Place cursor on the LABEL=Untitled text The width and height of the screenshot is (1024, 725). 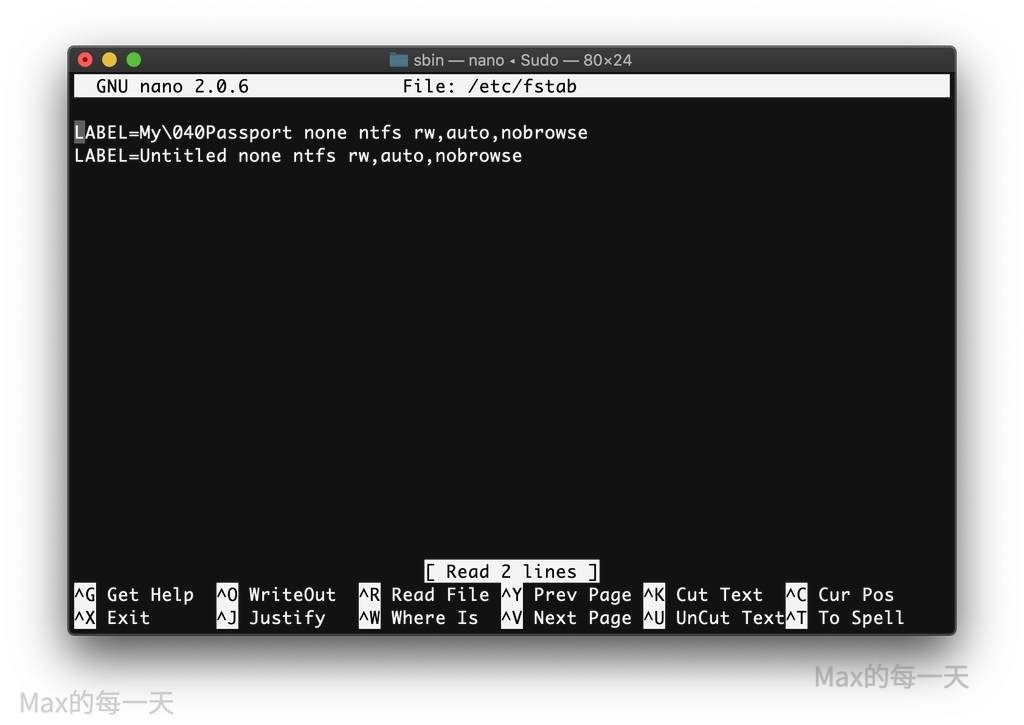[151, 156]
